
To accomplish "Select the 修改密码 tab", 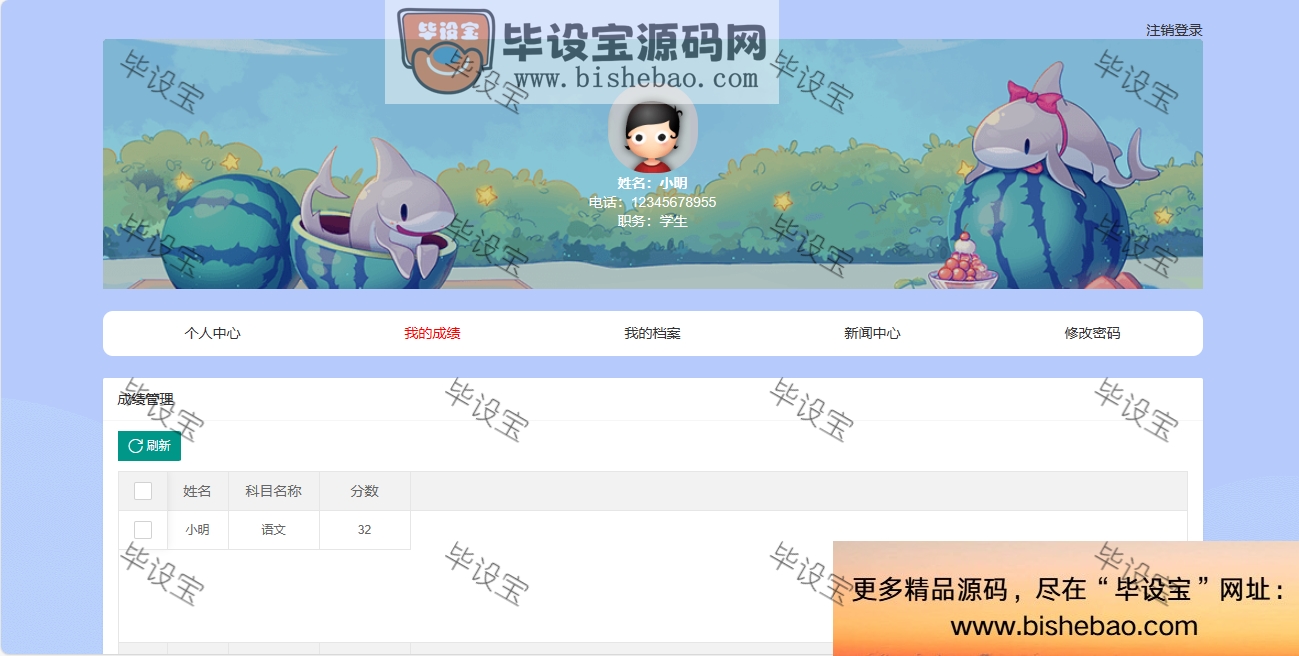I will [1092, 333].
